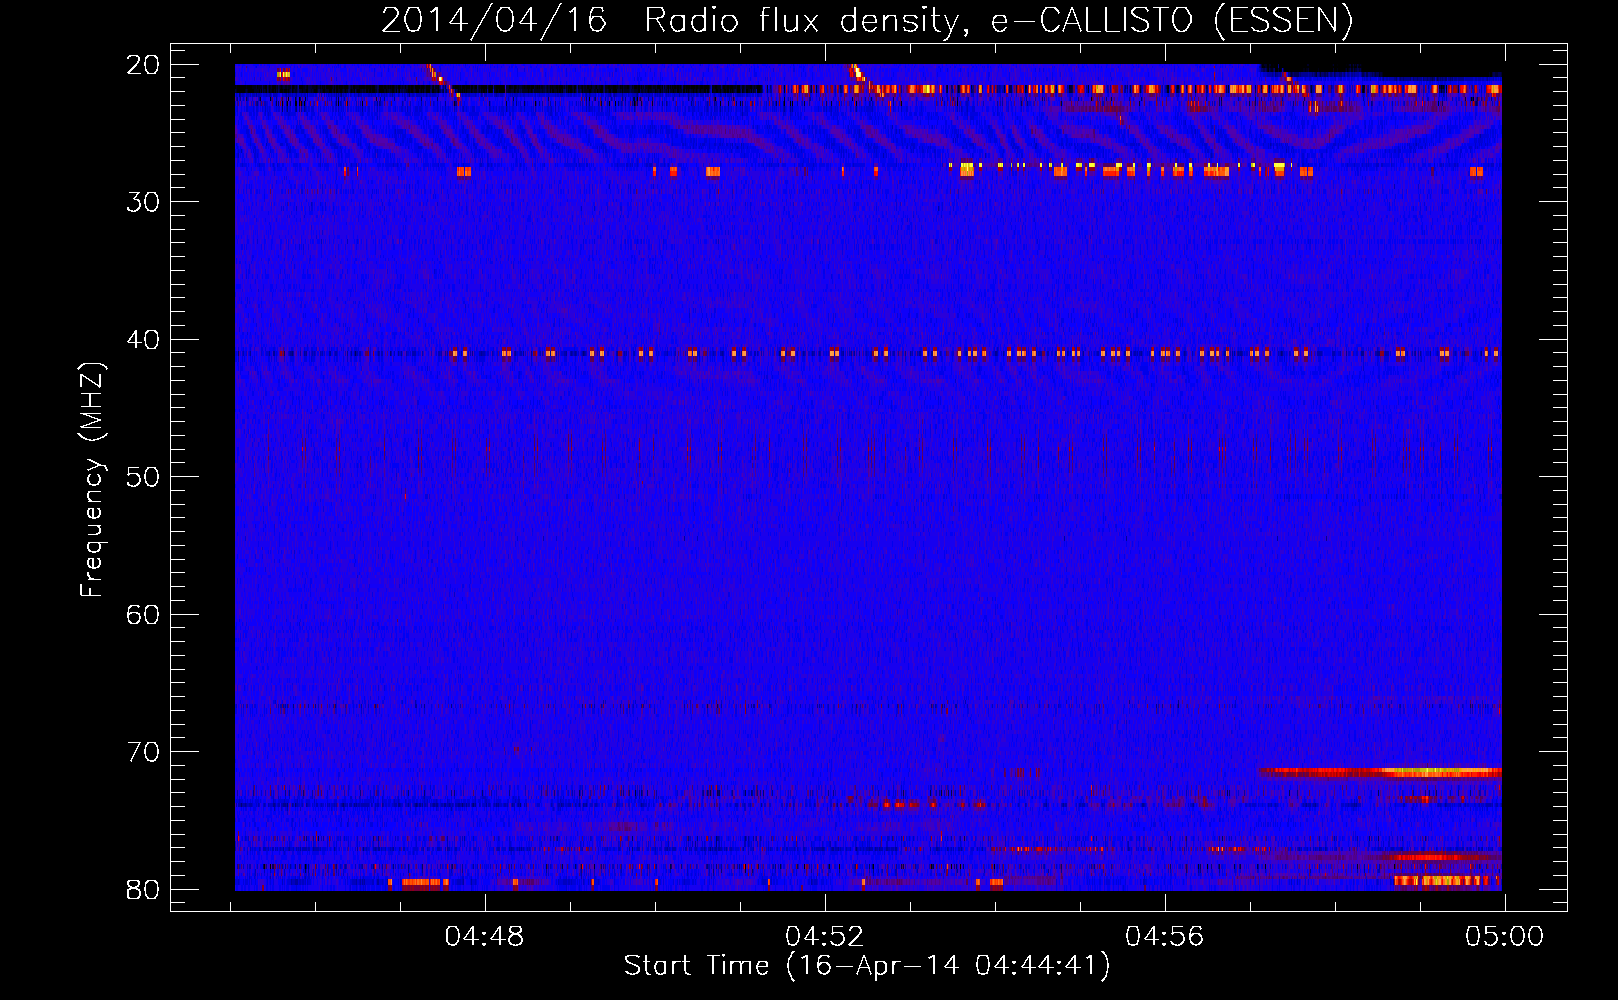1618x1000 pixels.
Task: Click the 'Frequency (MHZ)' axis label
Action: tap(92, 479)
